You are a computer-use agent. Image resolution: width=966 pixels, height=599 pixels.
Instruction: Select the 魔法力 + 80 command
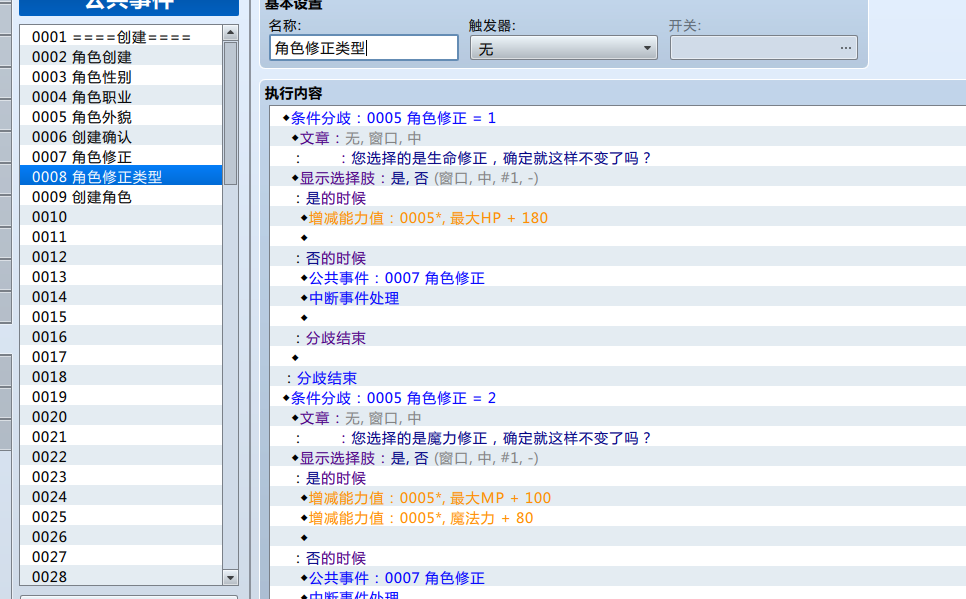618,518
